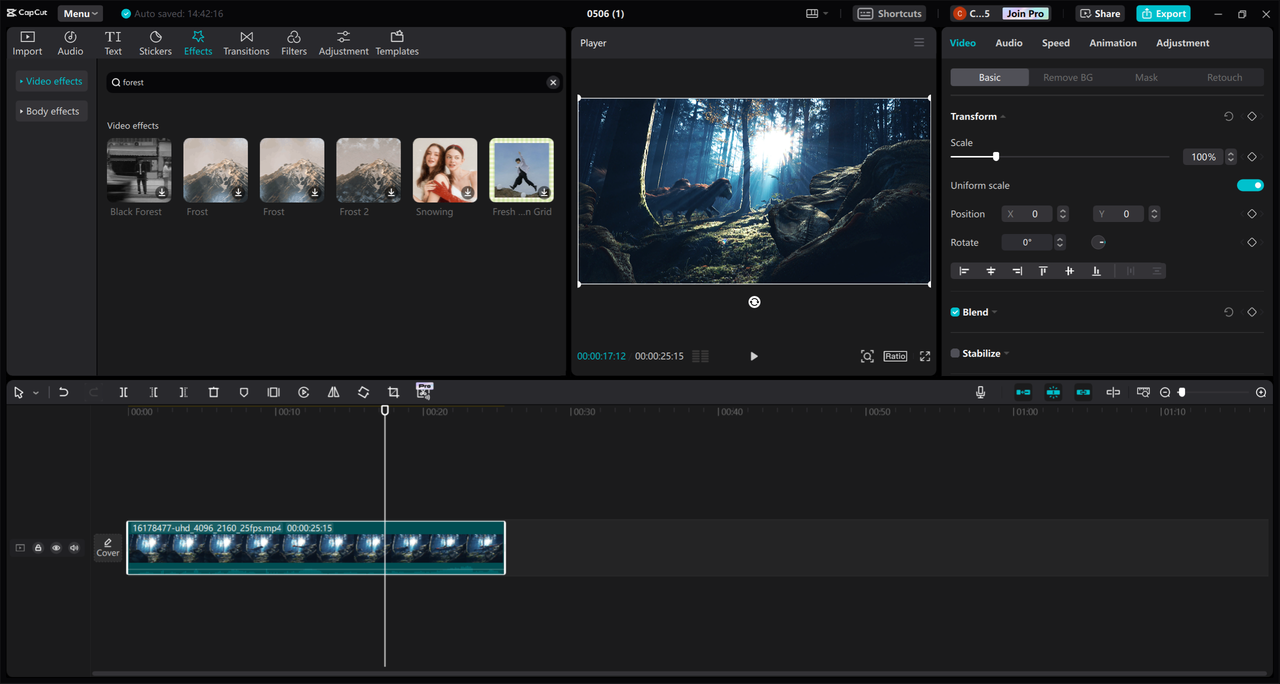Click the Share button

[x=1100, y=14]
